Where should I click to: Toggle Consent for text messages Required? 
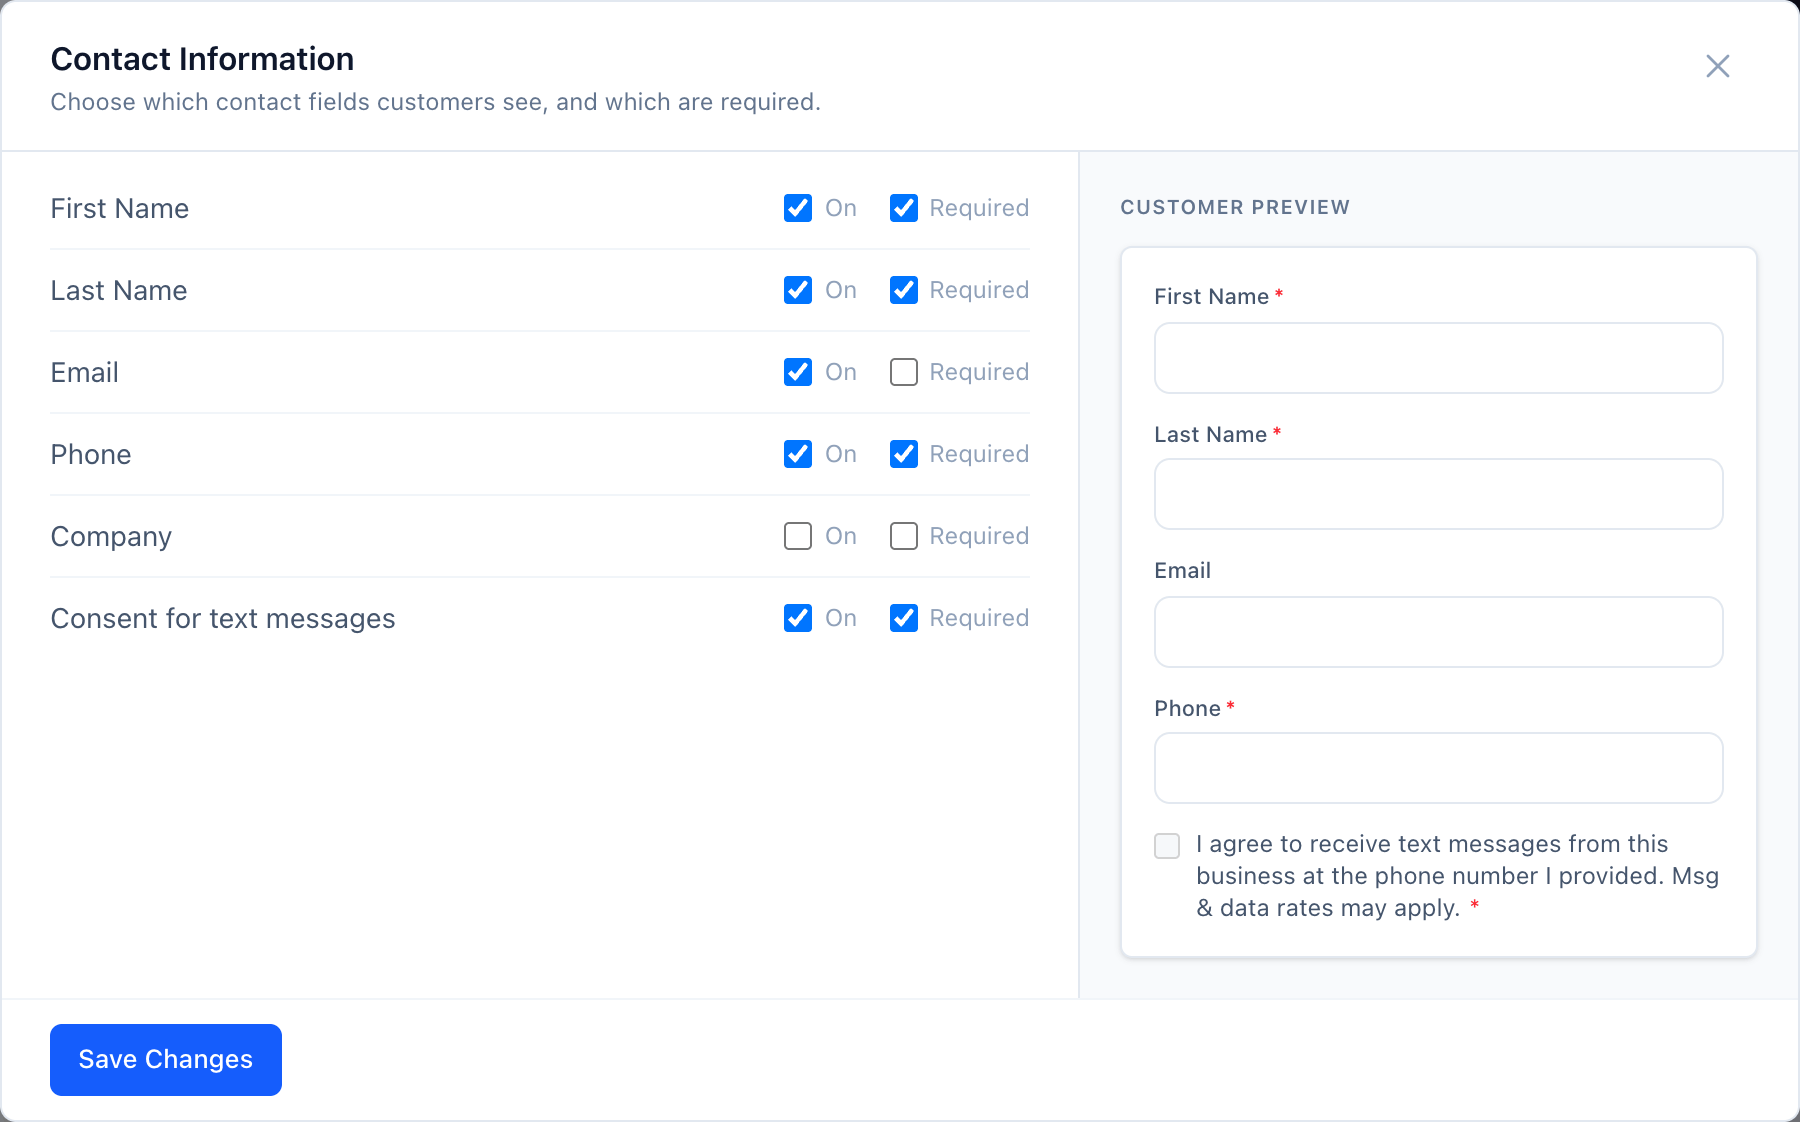[904, 618]
